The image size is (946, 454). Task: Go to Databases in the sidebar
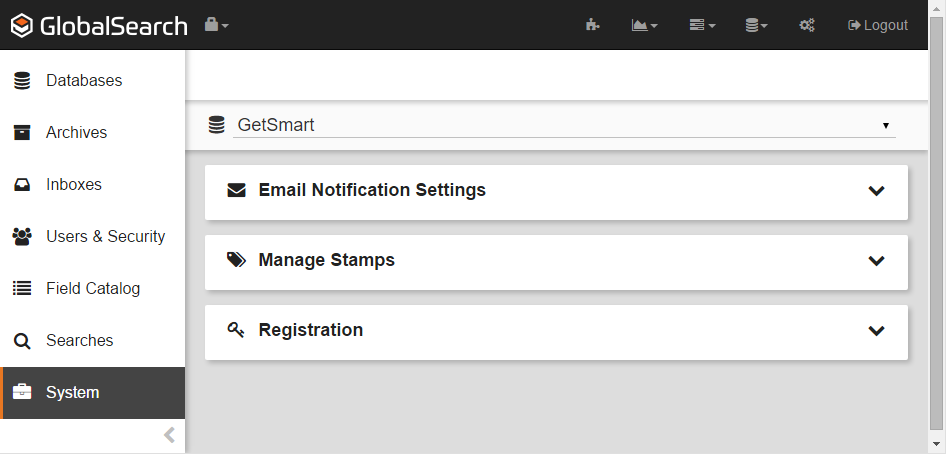tap(84, 81)
